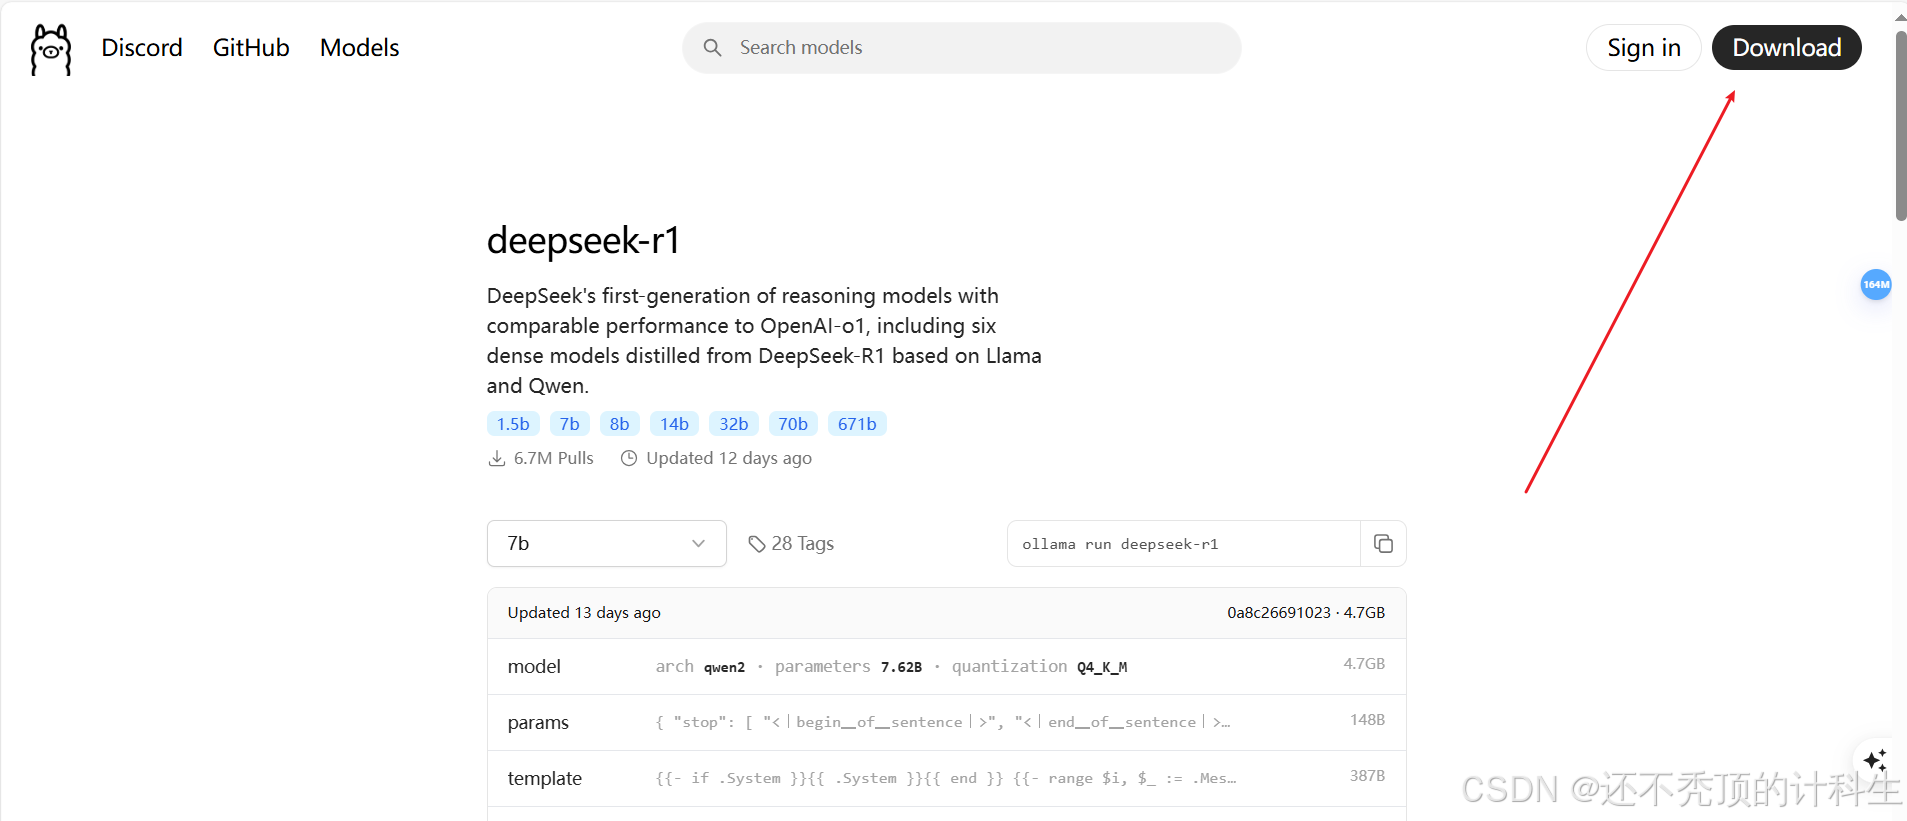Screen dimensions: 1907x821
Task: Select the 7b size tag
Action: pos(569,424)
